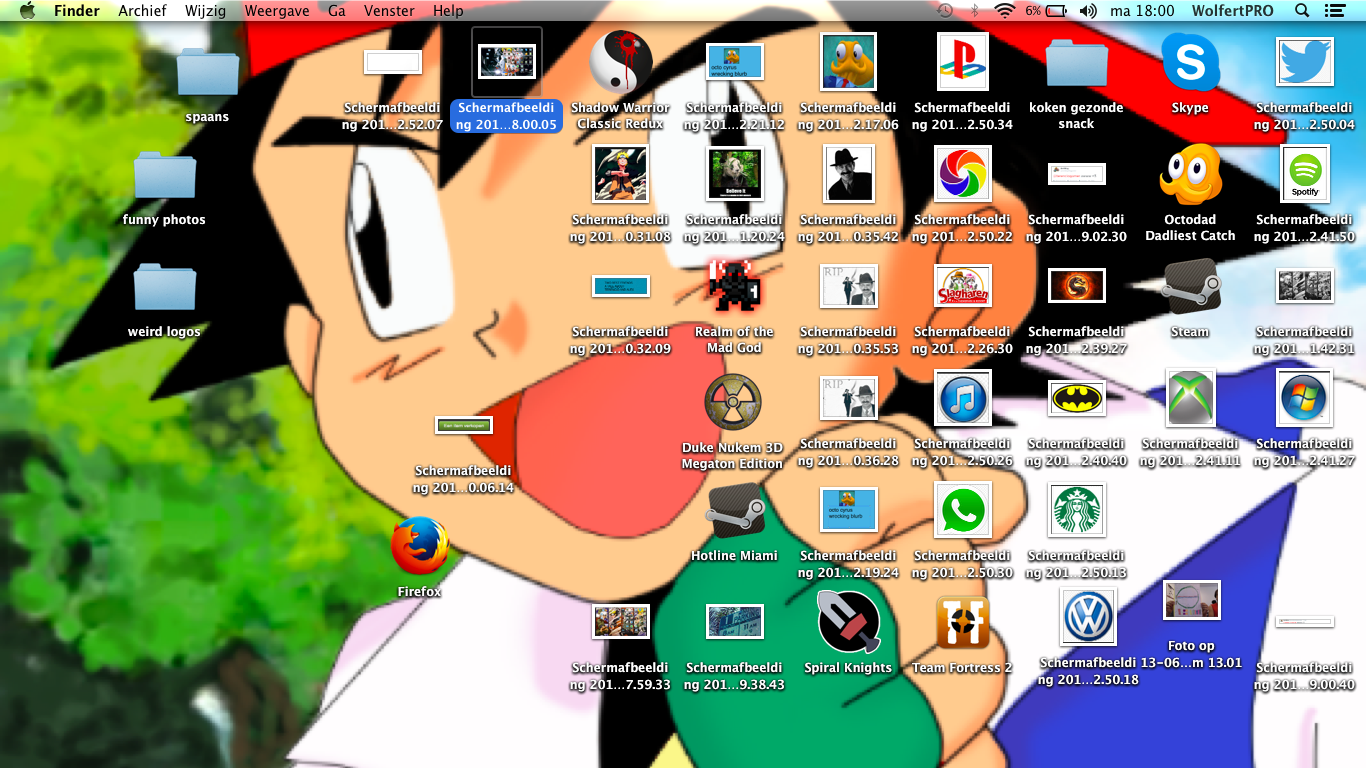Open the Firefox desktop icon
Viewport: 1366px width, 768px height.
click(419, 546)
